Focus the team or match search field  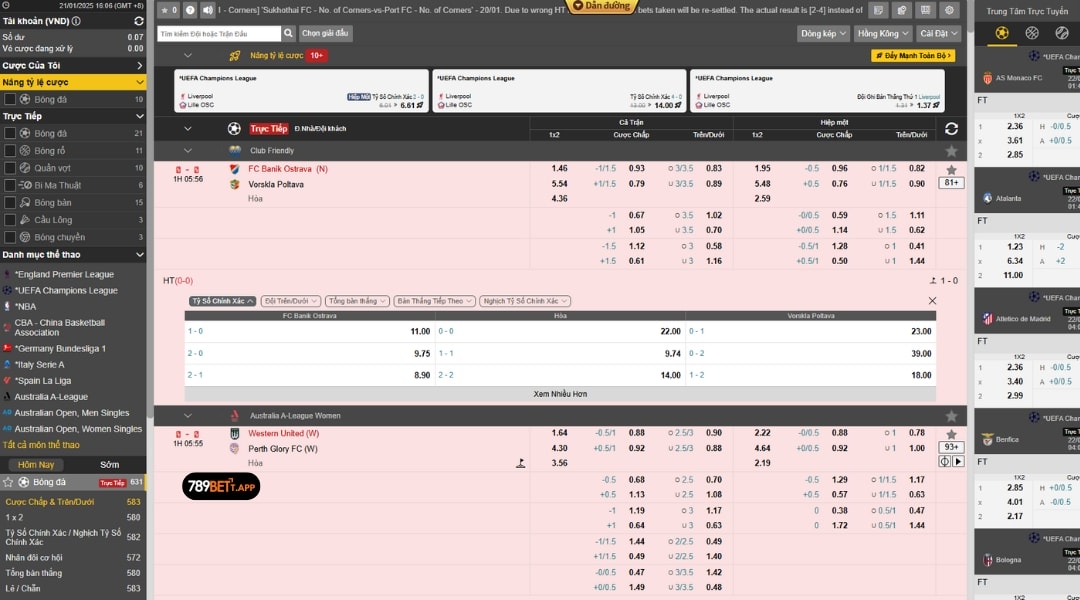click(x=219, y=33)
